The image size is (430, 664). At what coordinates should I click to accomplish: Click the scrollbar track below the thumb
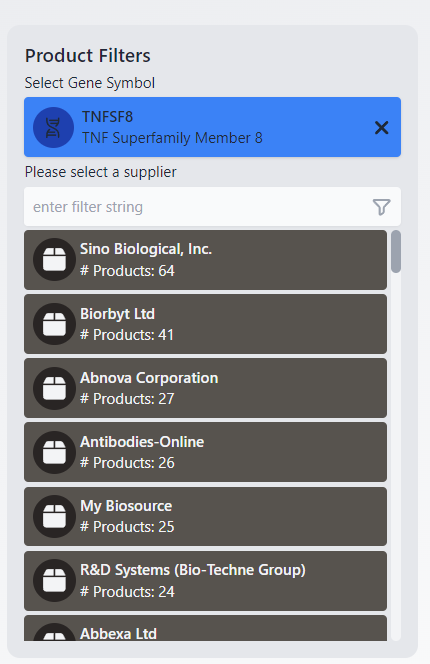click(396, 456)
